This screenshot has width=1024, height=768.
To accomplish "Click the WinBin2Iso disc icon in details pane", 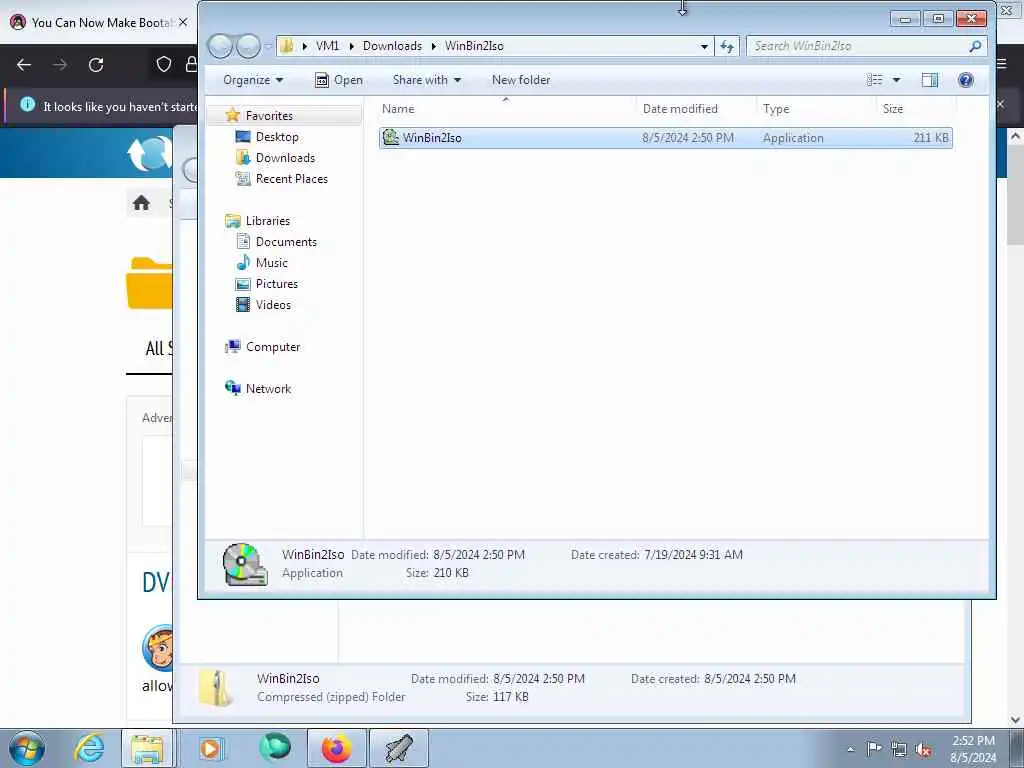I will click(x=245, y=564).
